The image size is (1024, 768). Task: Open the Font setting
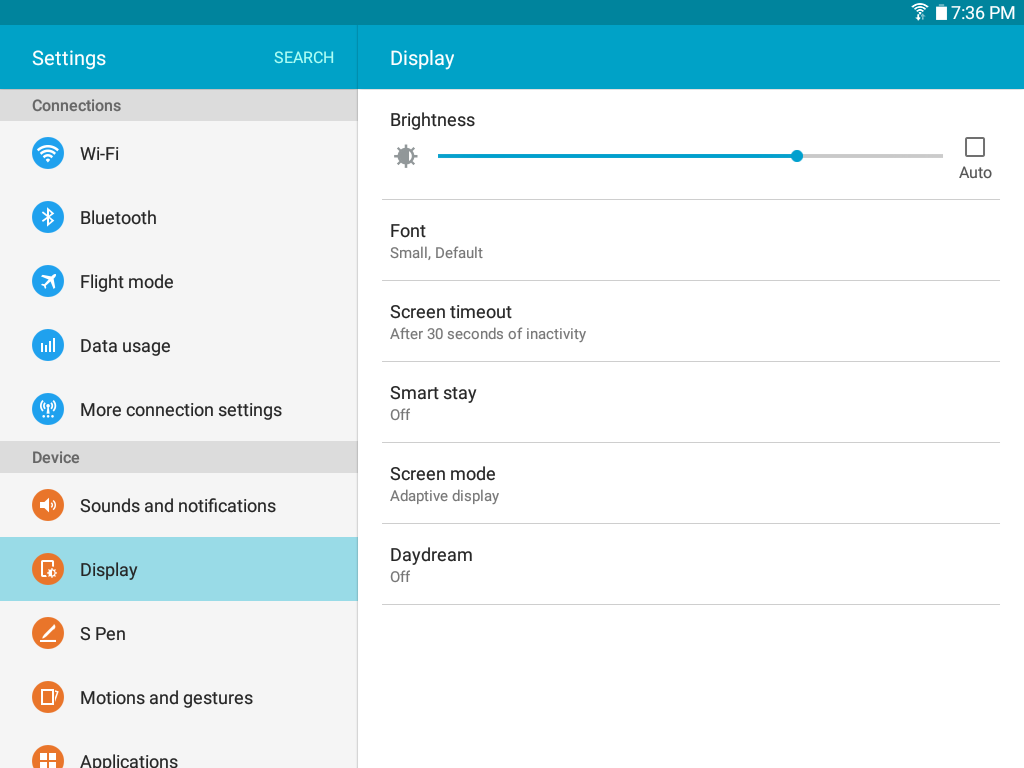[x=691, y=241]
